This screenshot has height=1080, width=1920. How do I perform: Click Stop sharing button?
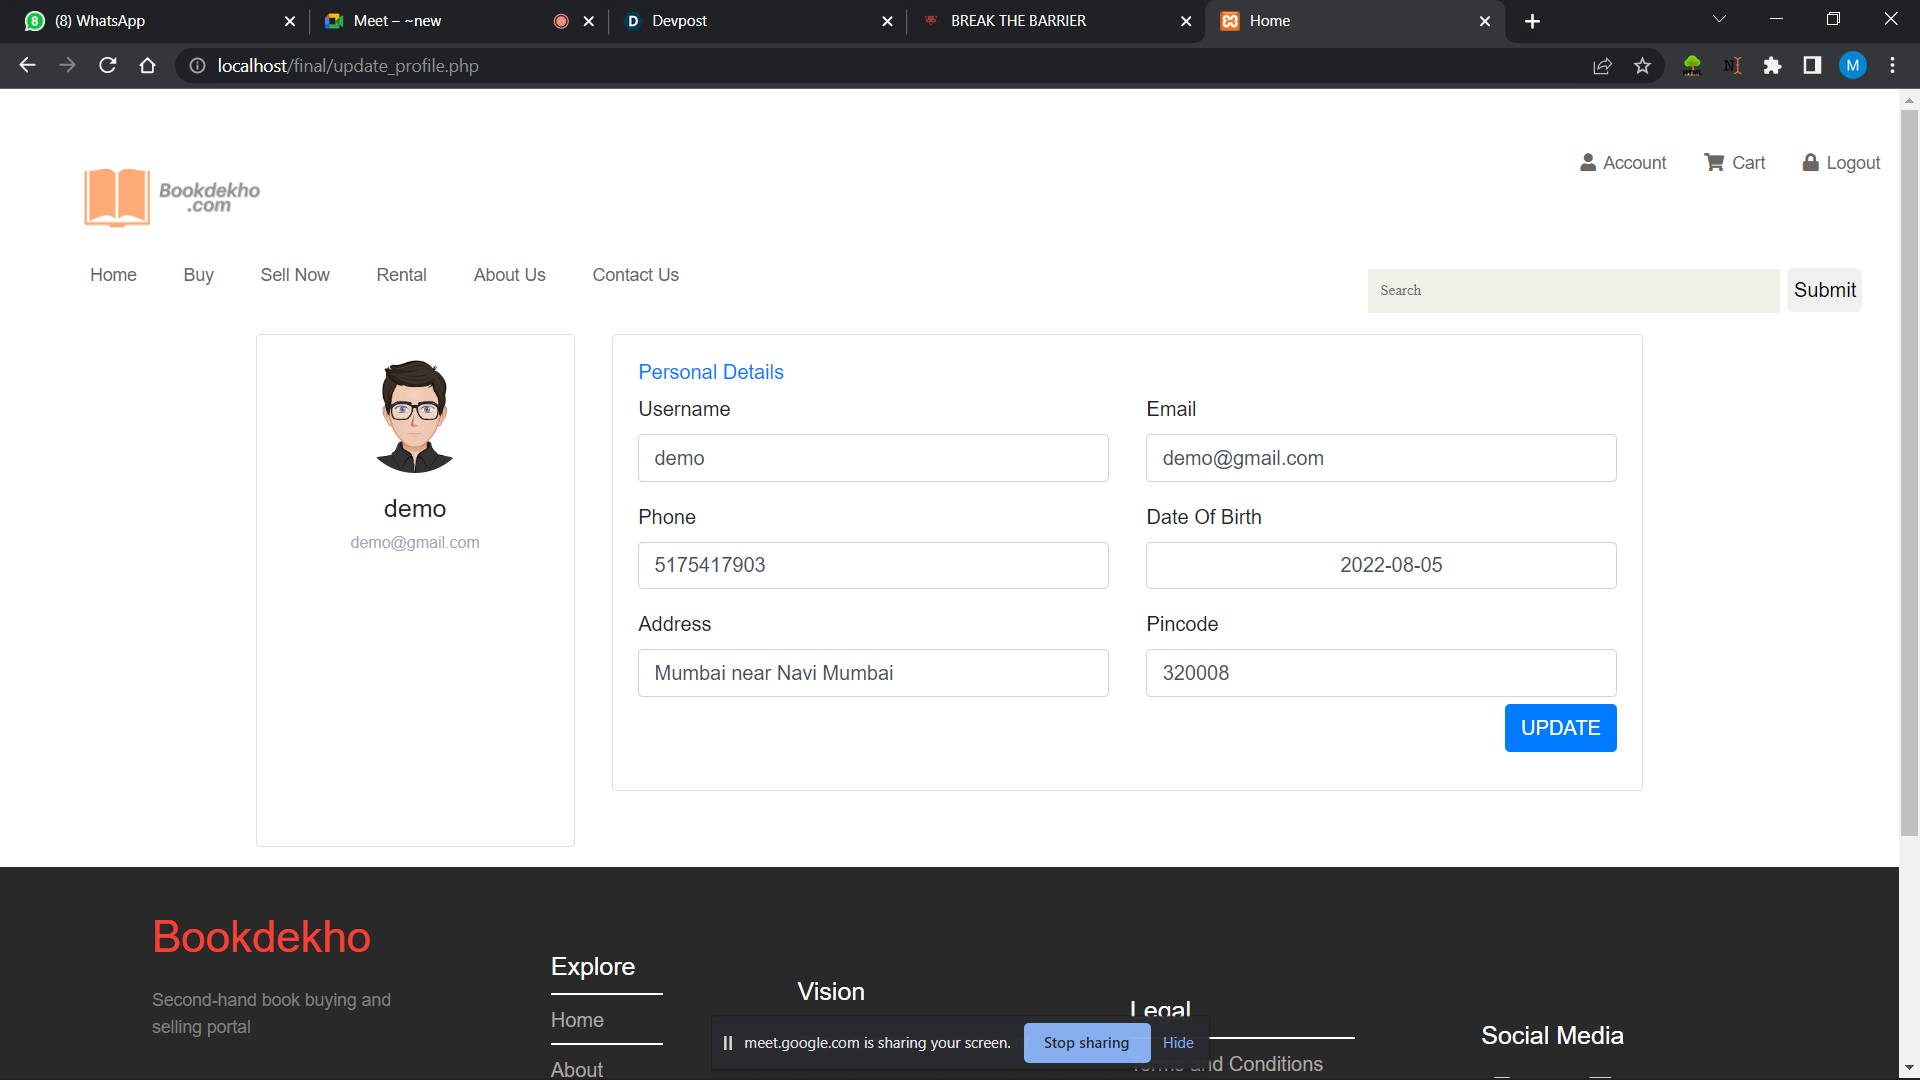(x=1086, y=1043)
